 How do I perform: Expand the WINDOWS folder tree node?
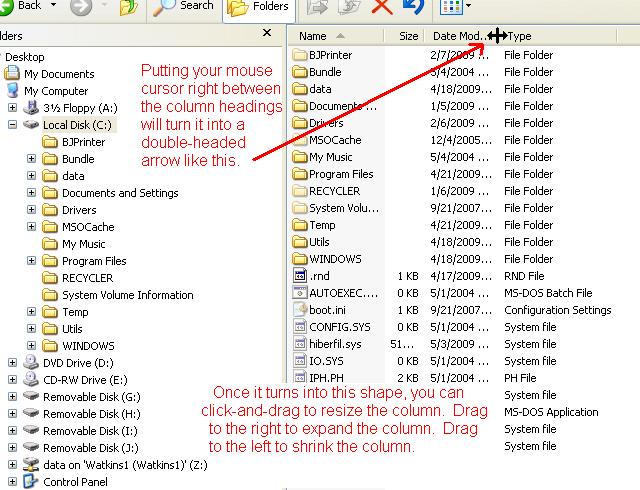[x=32, y=346]
